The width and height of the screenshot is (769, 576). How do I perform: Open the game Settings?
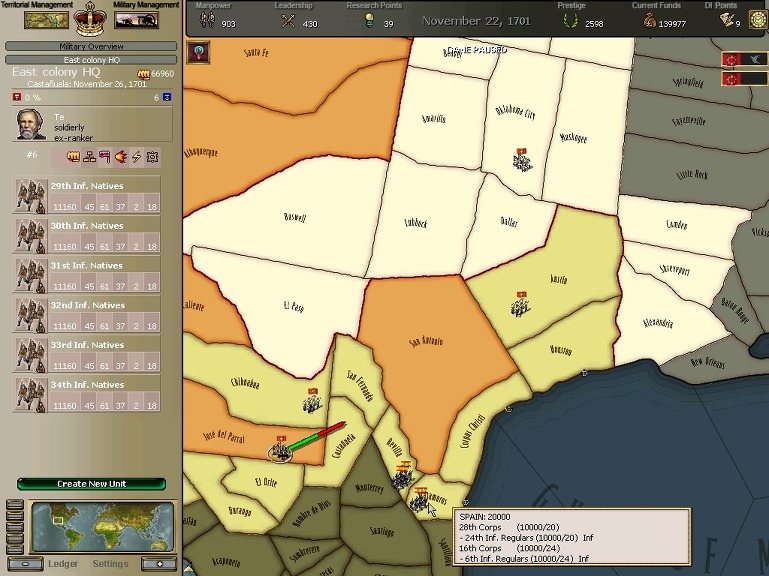click(110, 564)
